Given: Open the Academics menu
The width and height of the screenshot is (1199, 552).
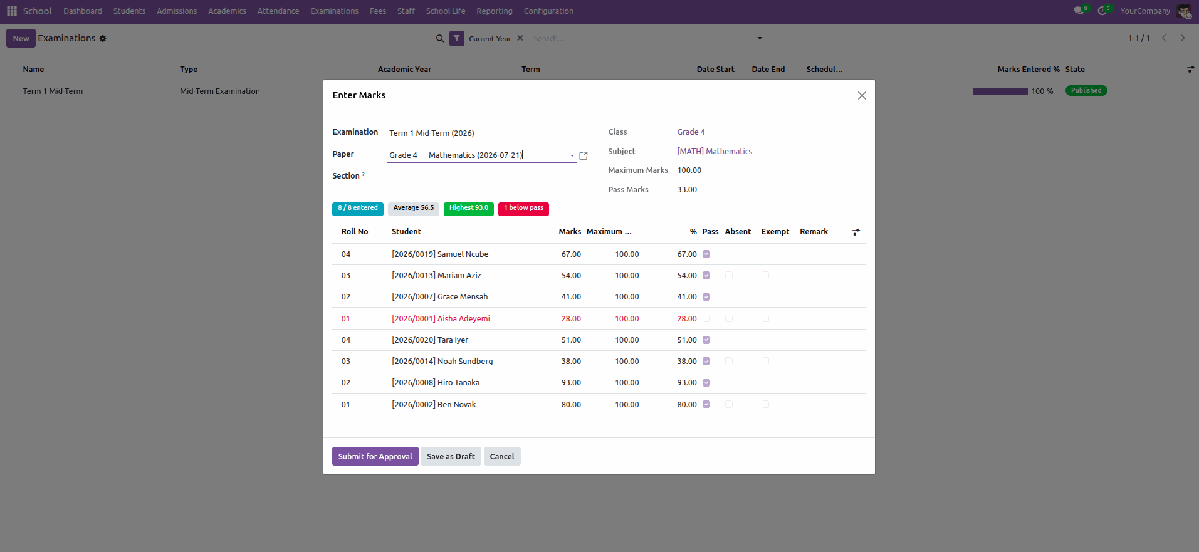Looking at the screenshot, I should pyautogui.click(x=227, y=11).
